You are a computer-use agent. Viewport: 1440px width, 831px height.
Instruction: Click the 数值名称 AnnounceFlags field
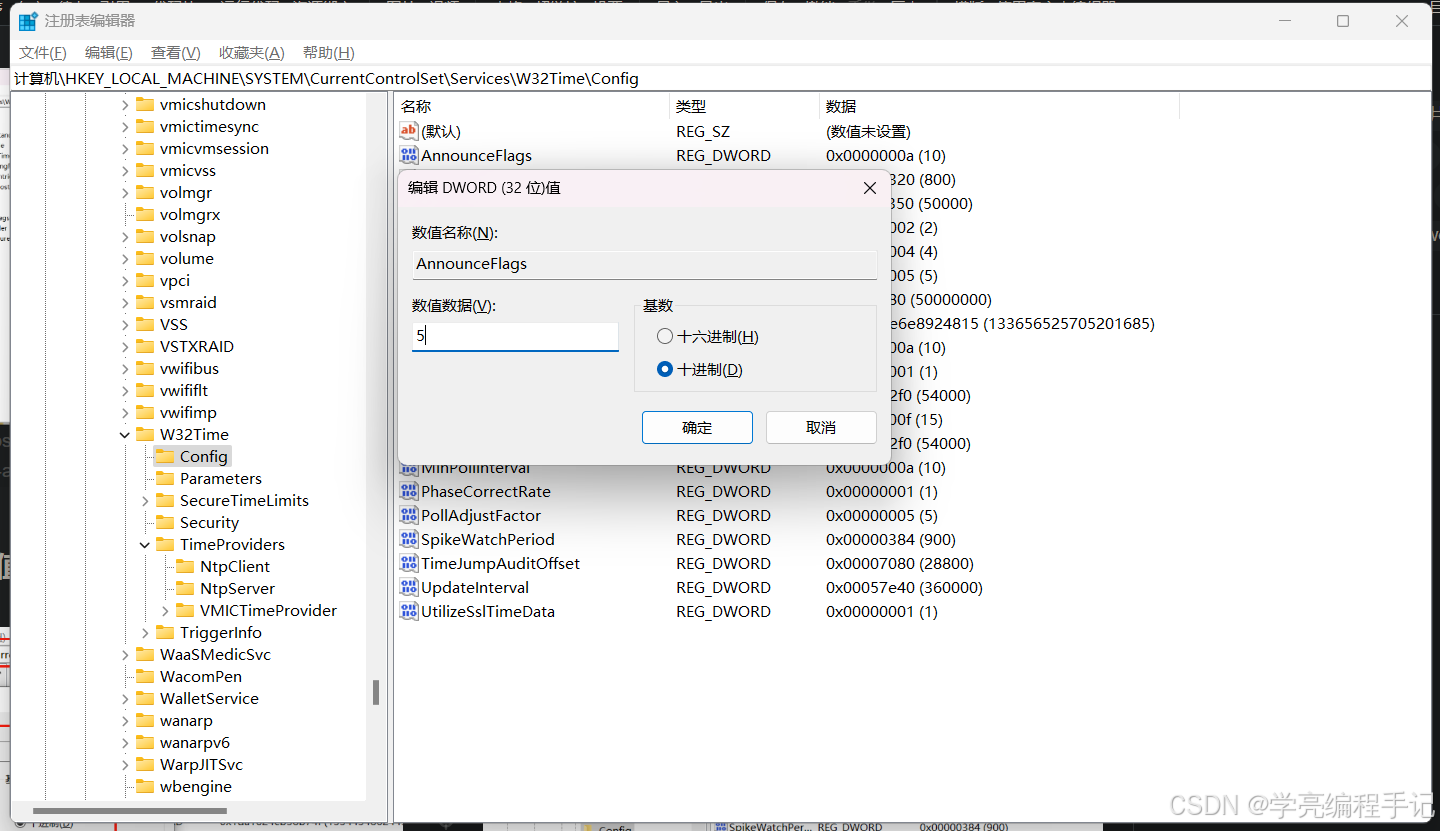[x=644, y=264]
